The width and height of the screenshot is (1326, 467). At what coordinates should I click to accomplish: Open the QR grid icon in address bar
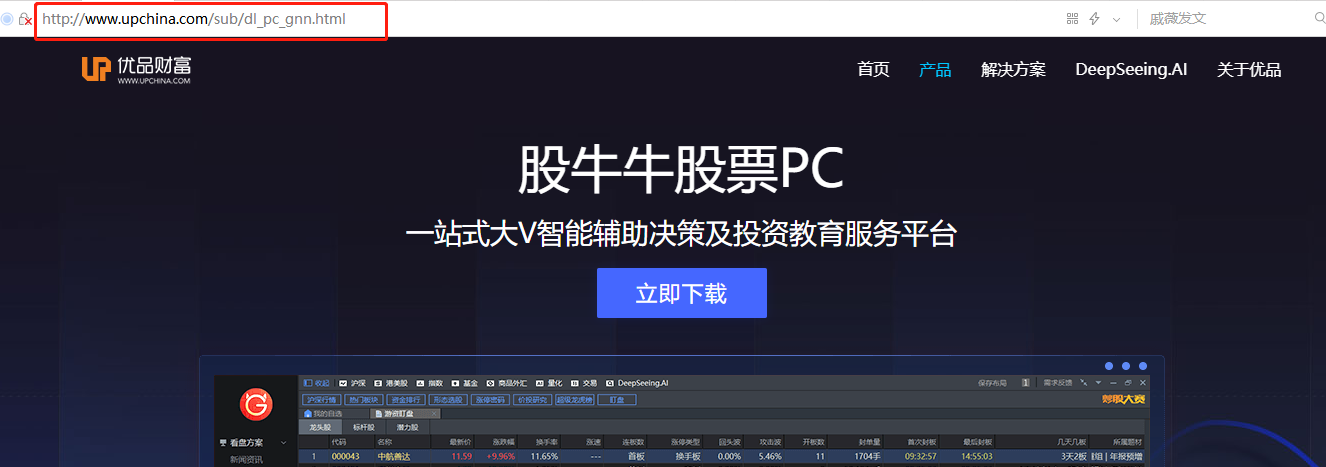coord(1072,19)
